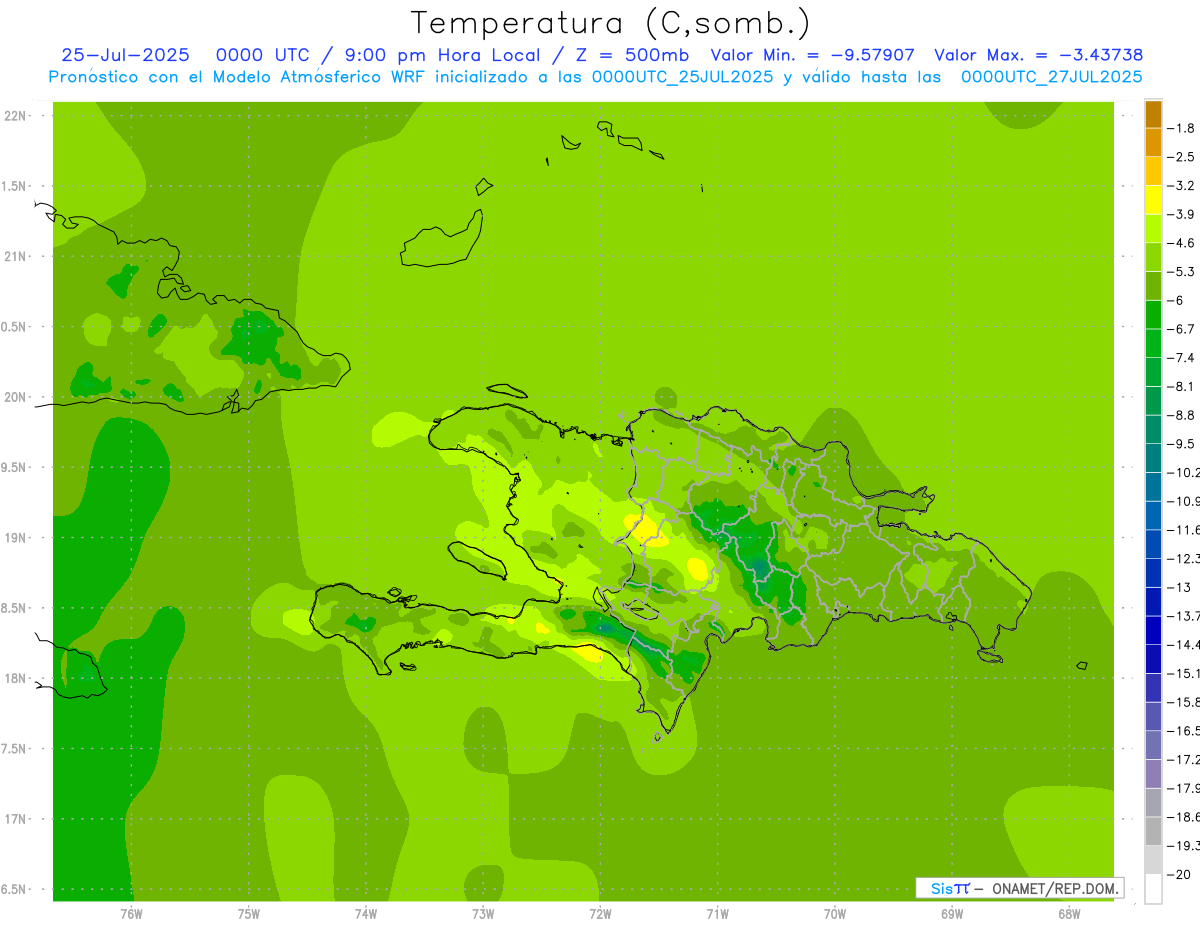Click the Z = 500mb level label
Screen dimensions: 1200x927
[x=632, y=55]
